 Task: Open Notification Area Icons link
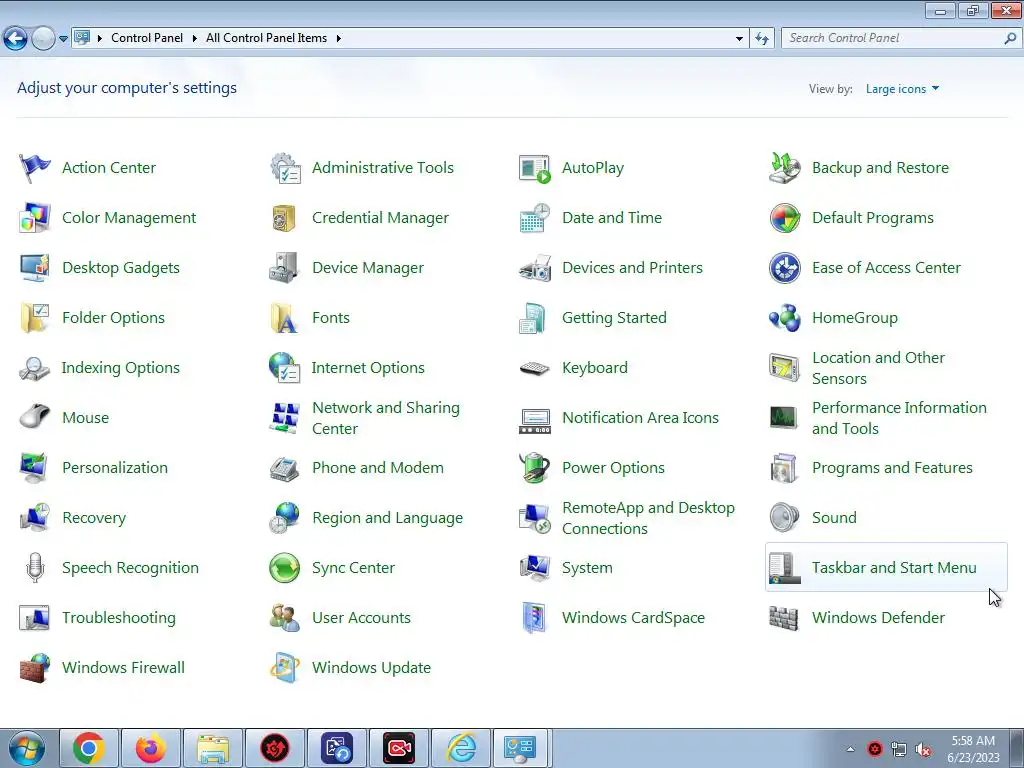(x=640, y=417)
